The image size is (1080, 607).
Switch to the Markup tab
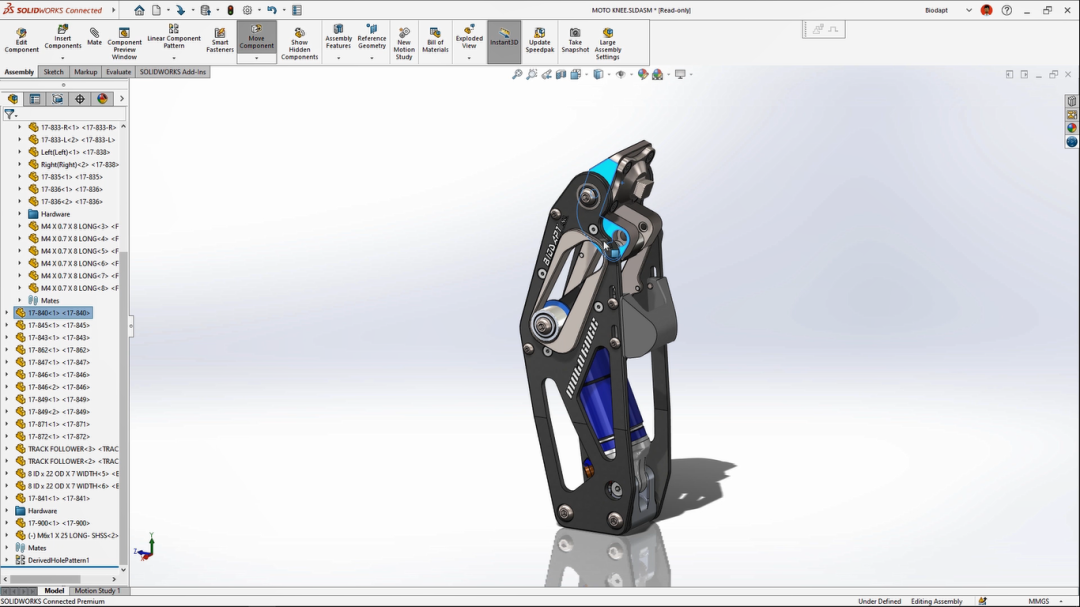coord(85,72)
